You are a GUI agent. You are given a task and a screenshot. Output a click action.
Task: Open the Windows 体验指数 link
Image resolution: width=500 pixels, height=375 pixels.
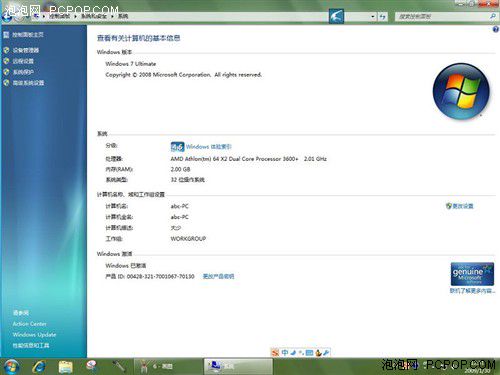pyautogui.click(x=209, y=147)
